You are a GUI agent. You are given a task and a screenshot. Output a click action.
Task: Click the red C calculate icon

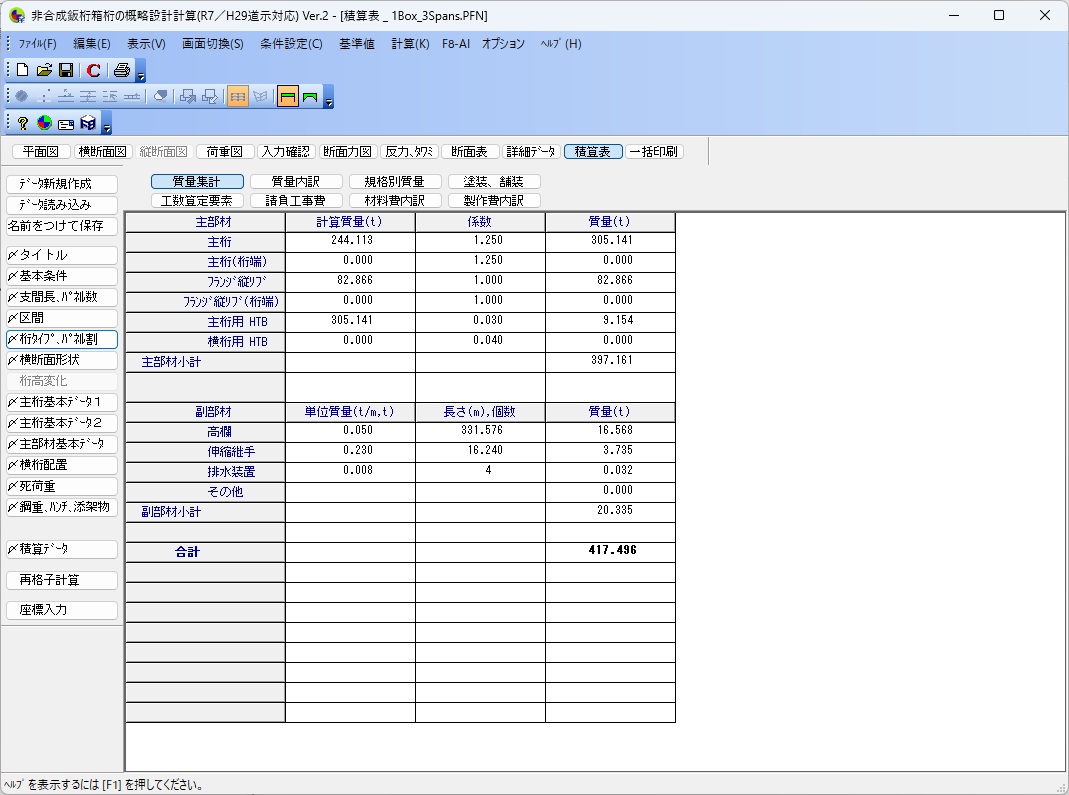[94, 70]
